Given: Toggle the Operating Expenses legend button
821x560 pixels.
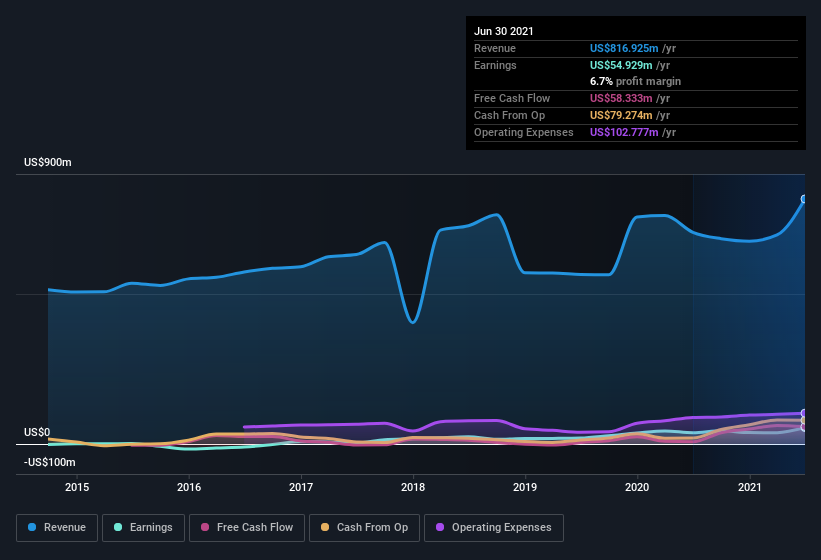Looking at the screenshot, I should pyautogui.click(x=494, y=528).
